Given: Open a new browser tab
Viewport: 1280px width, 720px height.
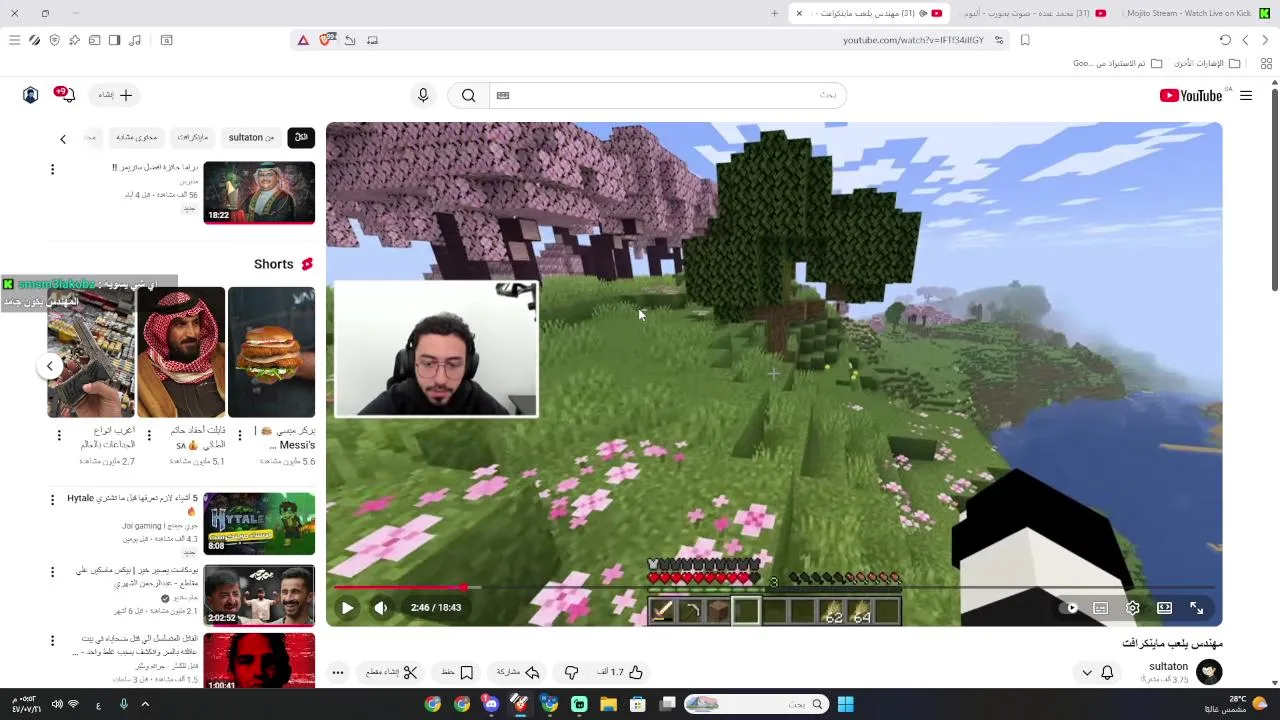Looking at the screenshot, I should click(x=774, y=13).
